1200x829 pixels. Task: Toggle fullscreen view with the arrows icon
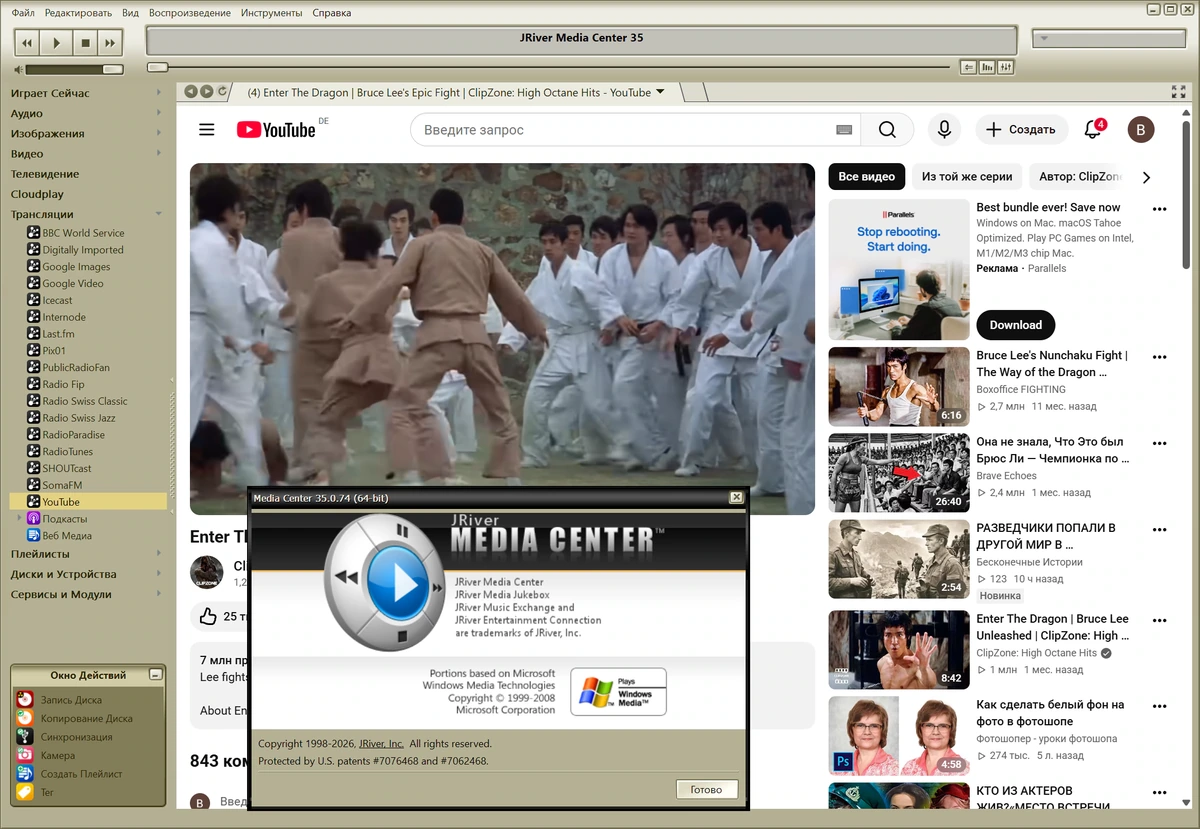tap(1178, 92)
